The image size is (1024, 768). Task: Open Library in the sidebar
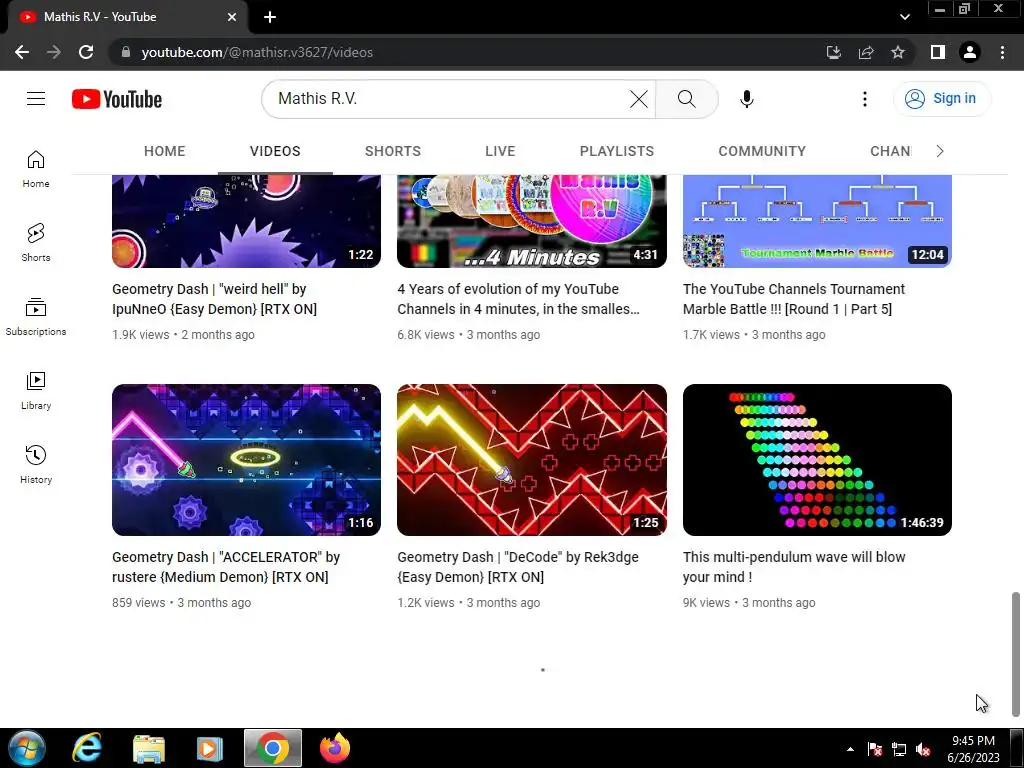[36, 391]
